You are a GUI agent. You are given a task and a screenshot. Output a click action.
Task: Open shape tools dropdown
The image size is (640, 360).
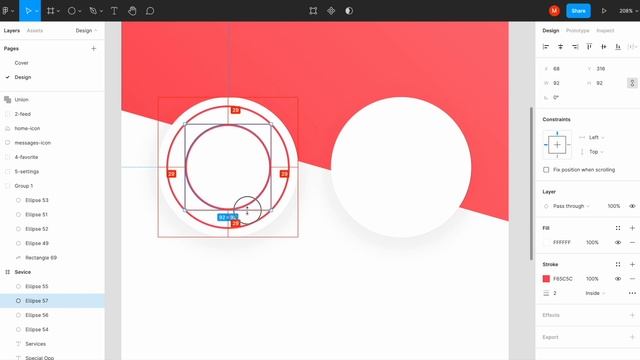click(x=80, y=11)
